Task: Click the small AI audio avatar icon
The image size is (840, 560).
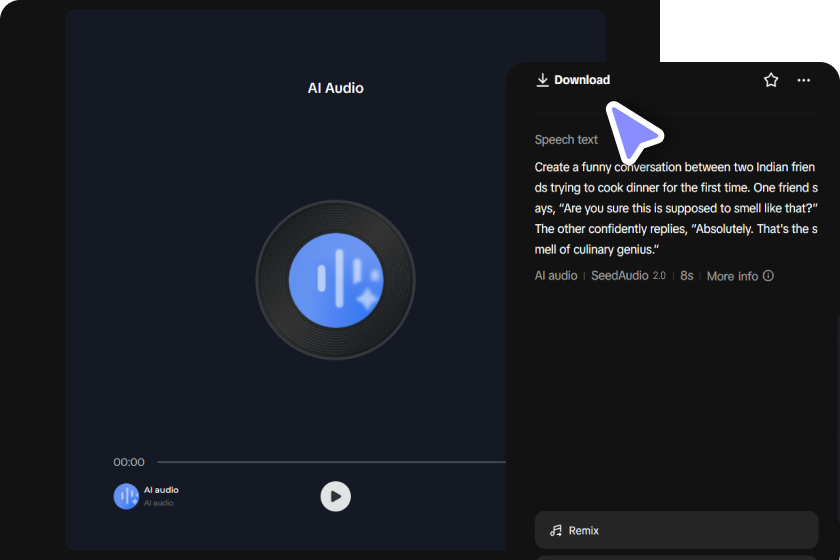Action: 126,496
